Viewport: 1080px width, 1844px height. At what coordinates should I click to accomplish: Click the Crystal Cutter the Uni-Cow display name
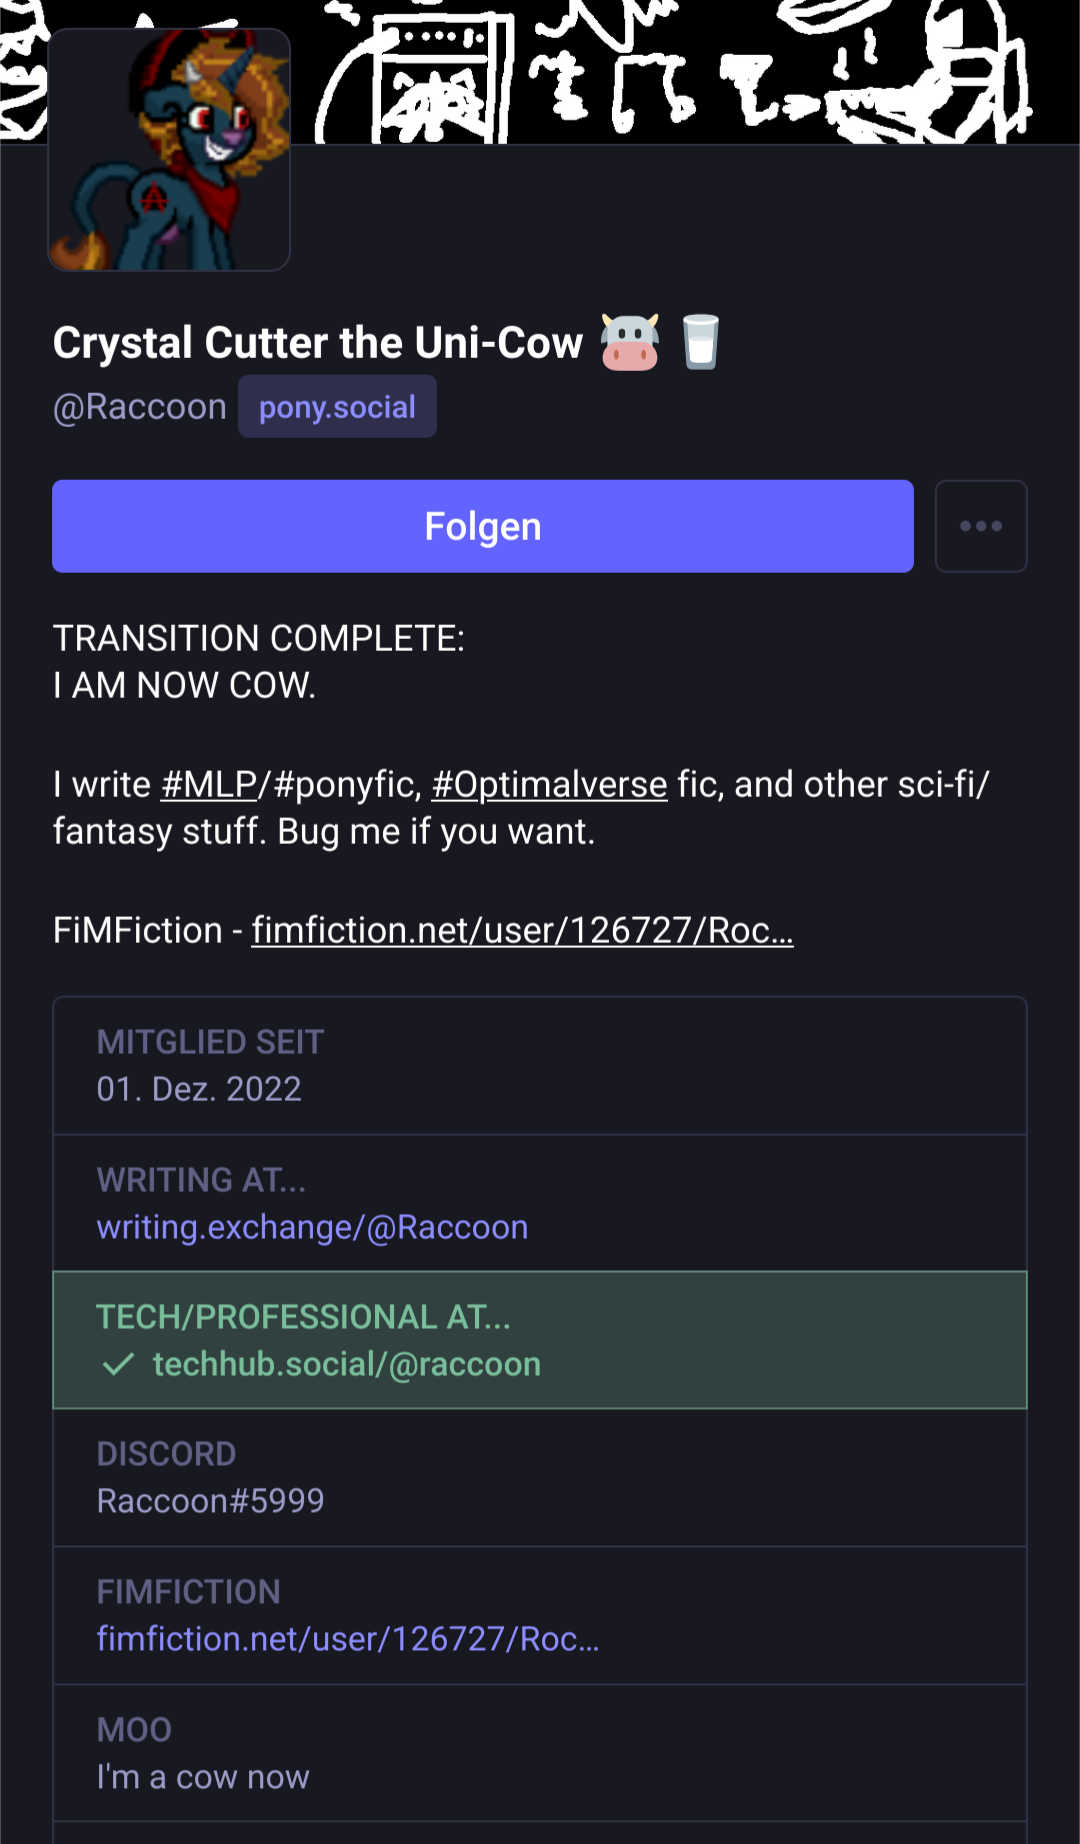pos(318,343)
